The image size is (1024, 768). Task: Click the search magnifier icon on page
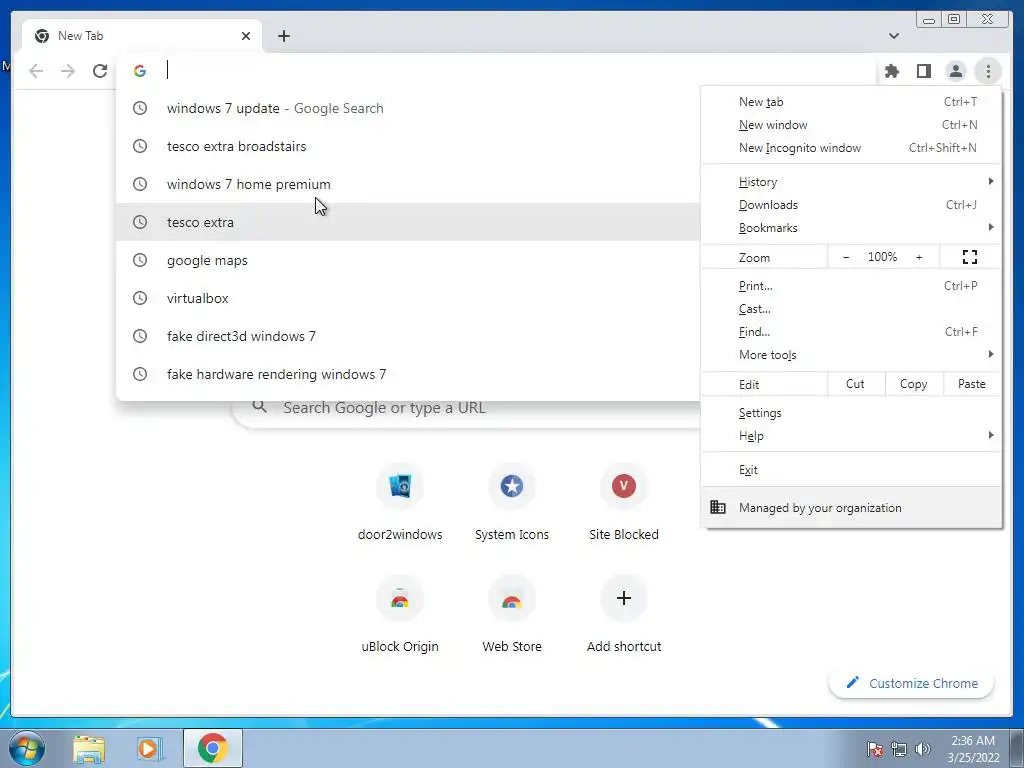pyautogui.click(x=259, y=407)
